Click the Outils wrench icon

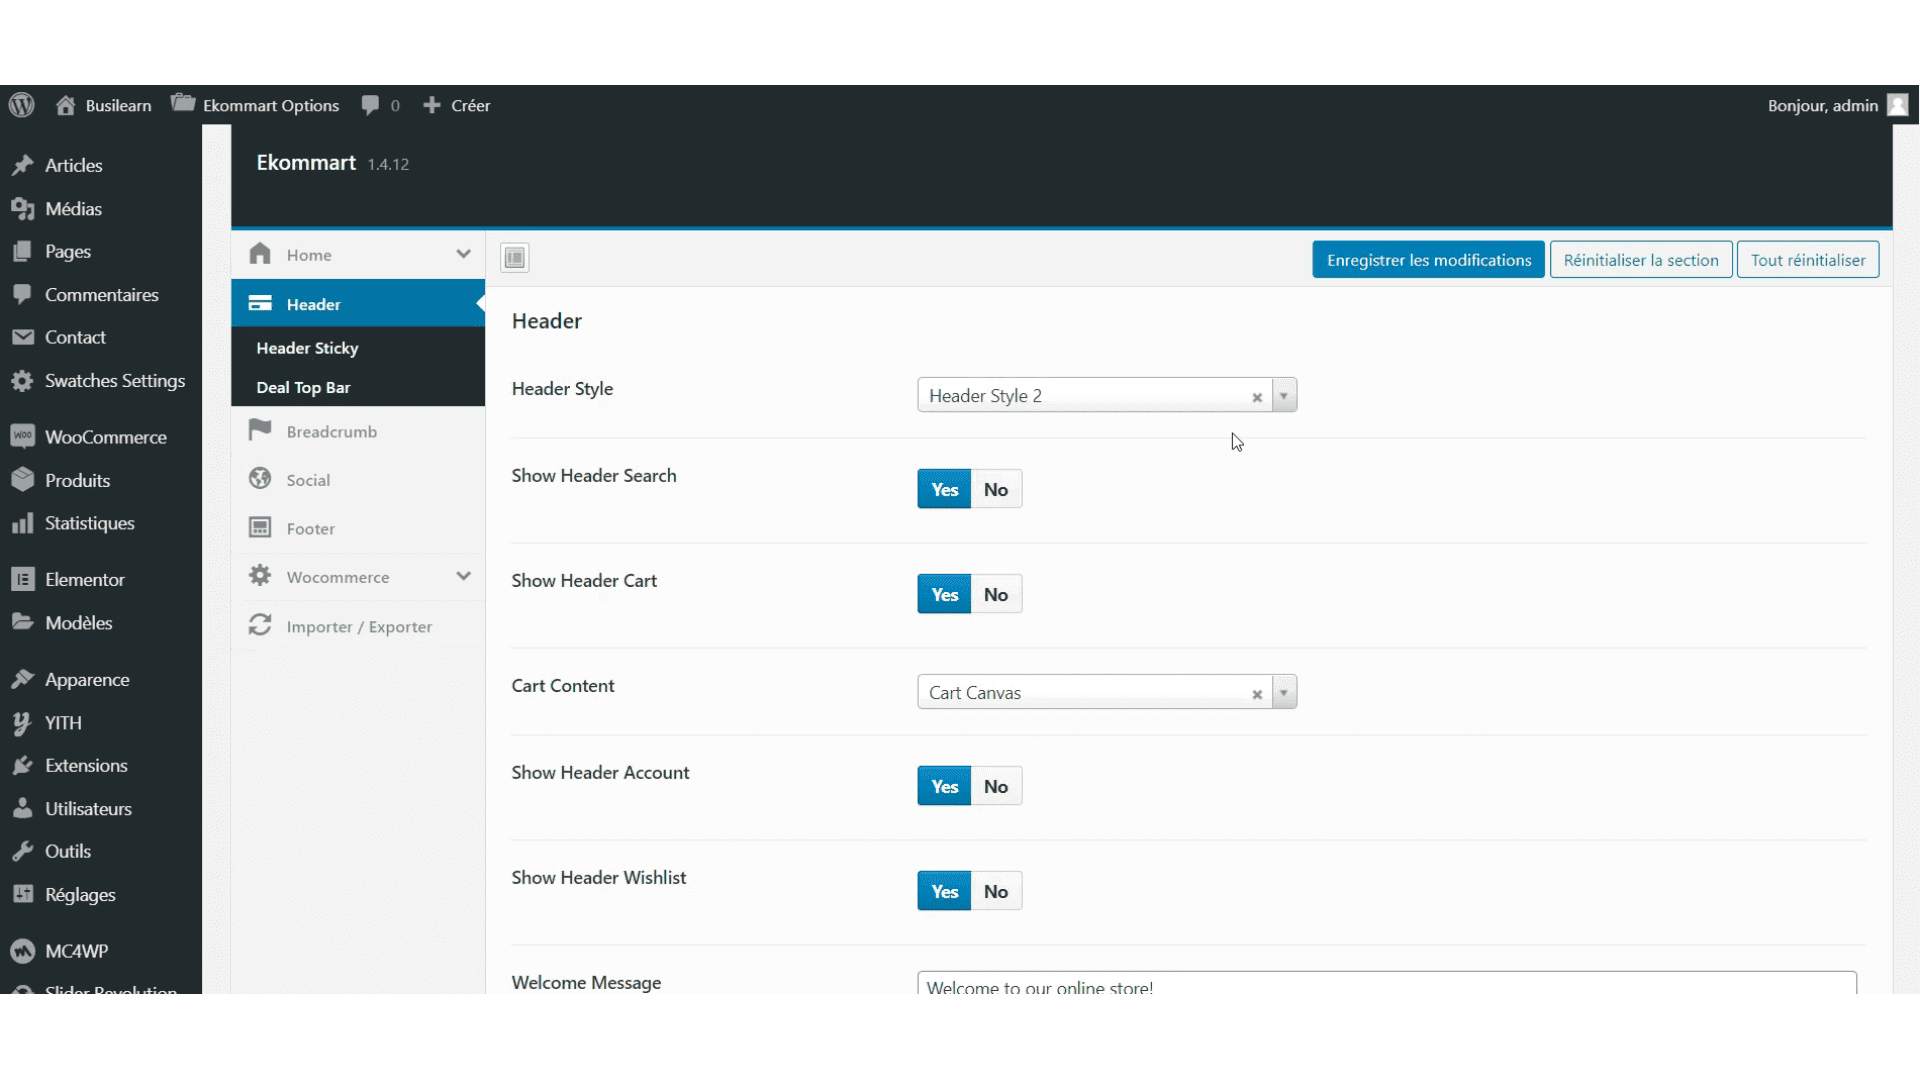[23, 851]
